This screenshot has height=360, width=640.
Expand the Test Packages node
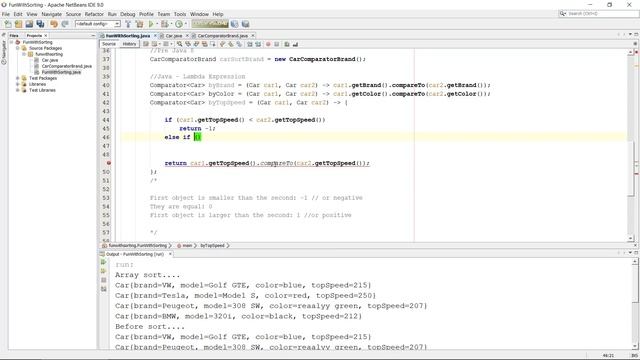click(18, 78)
